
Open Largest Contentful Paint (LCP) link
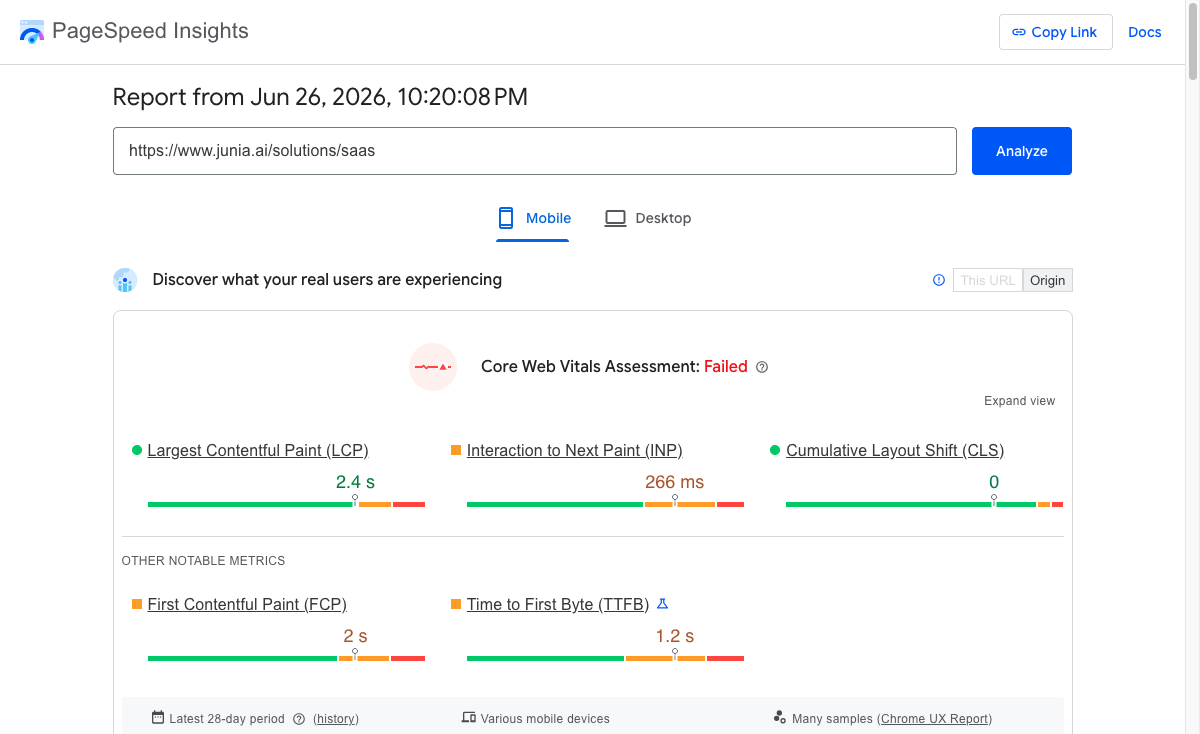258,451
